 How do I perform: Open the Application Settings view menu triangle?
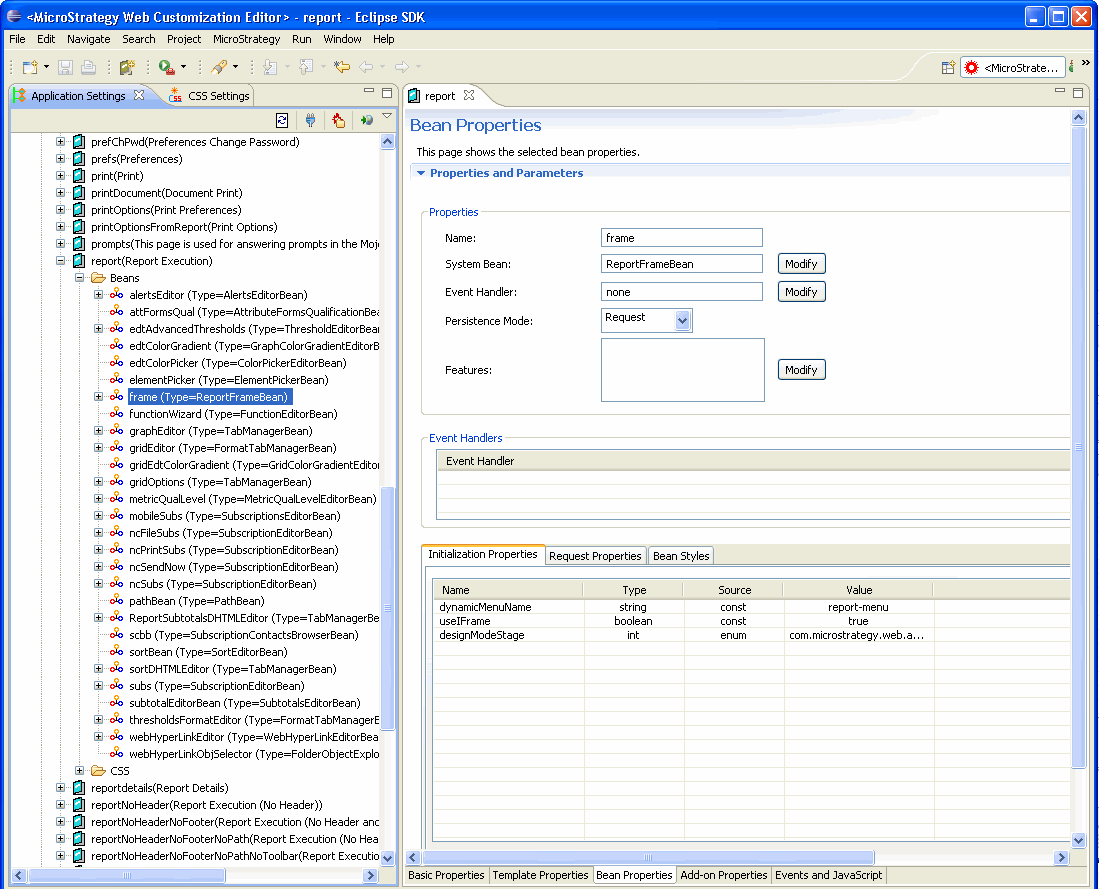(x=387, y=116)
